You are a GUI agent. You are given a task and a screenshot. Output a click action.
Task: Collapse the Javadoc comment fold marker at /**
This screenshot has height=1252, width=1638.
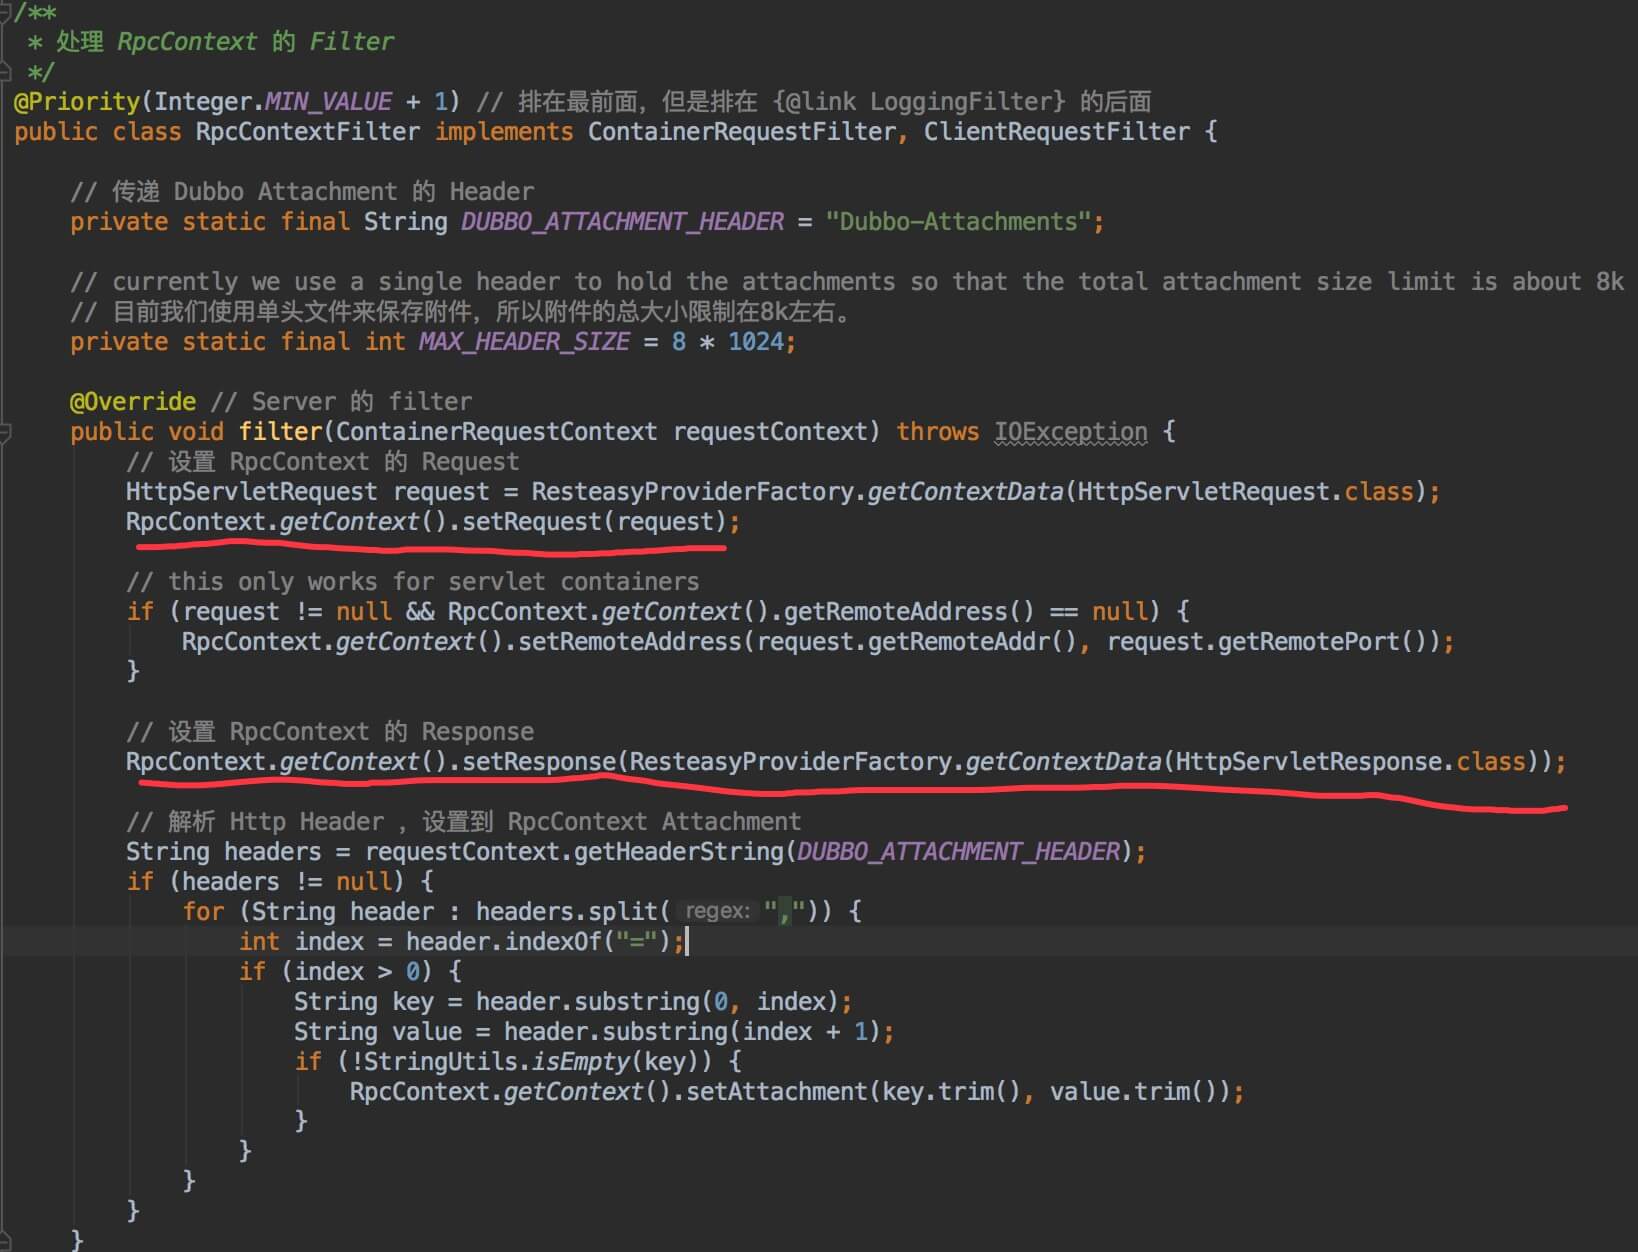(5, 12)
